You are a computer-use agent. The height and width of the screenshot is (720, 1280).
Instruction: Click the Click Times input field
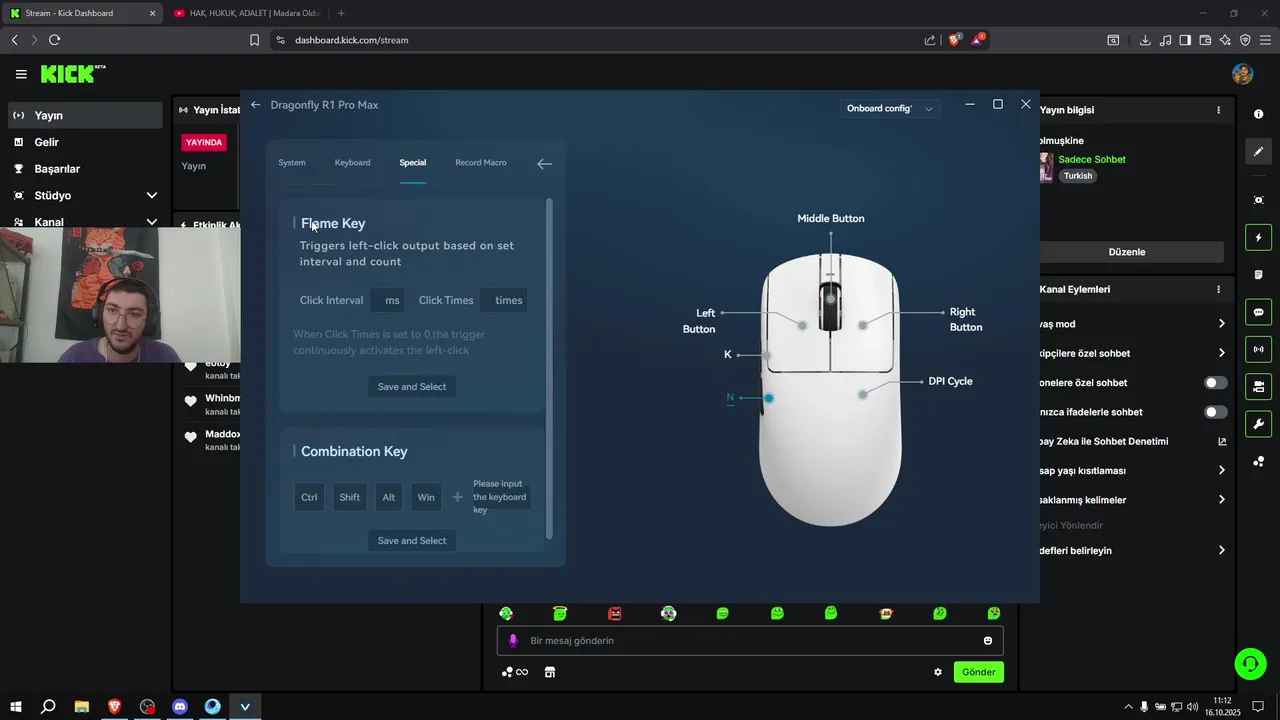point(503,300)
